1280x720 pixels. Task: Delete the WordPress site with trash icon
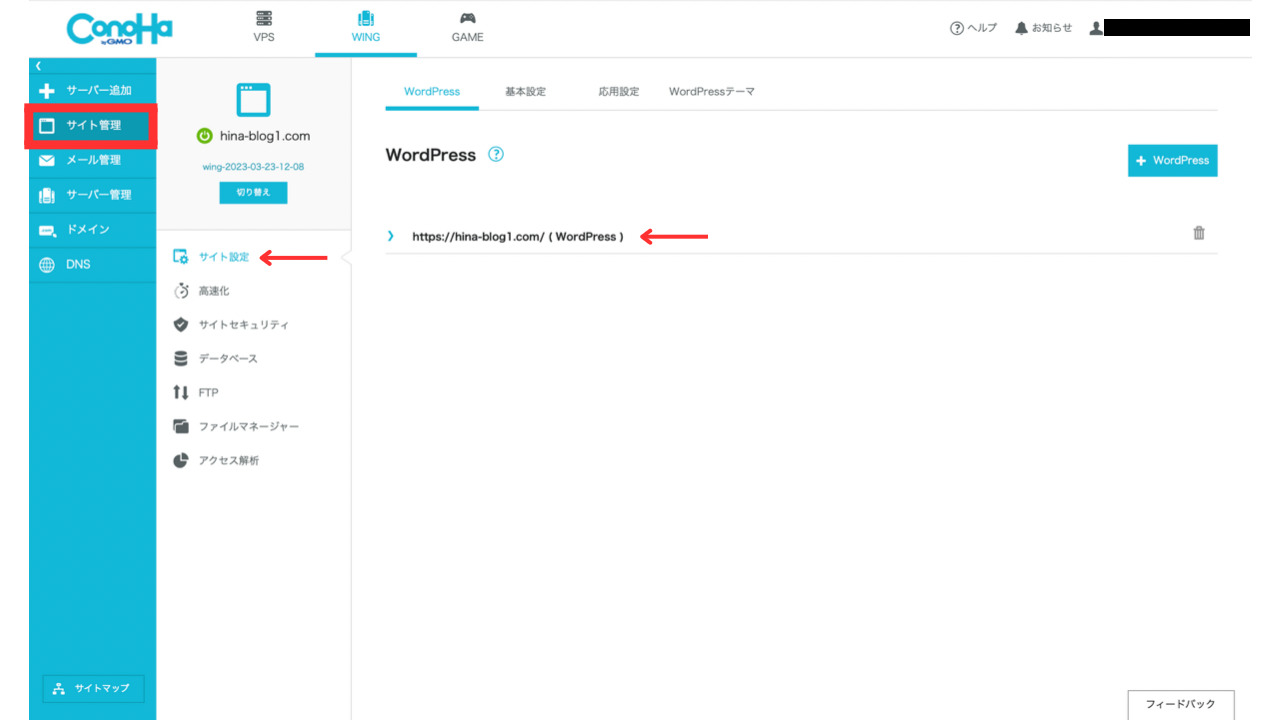click(1199, 233)
